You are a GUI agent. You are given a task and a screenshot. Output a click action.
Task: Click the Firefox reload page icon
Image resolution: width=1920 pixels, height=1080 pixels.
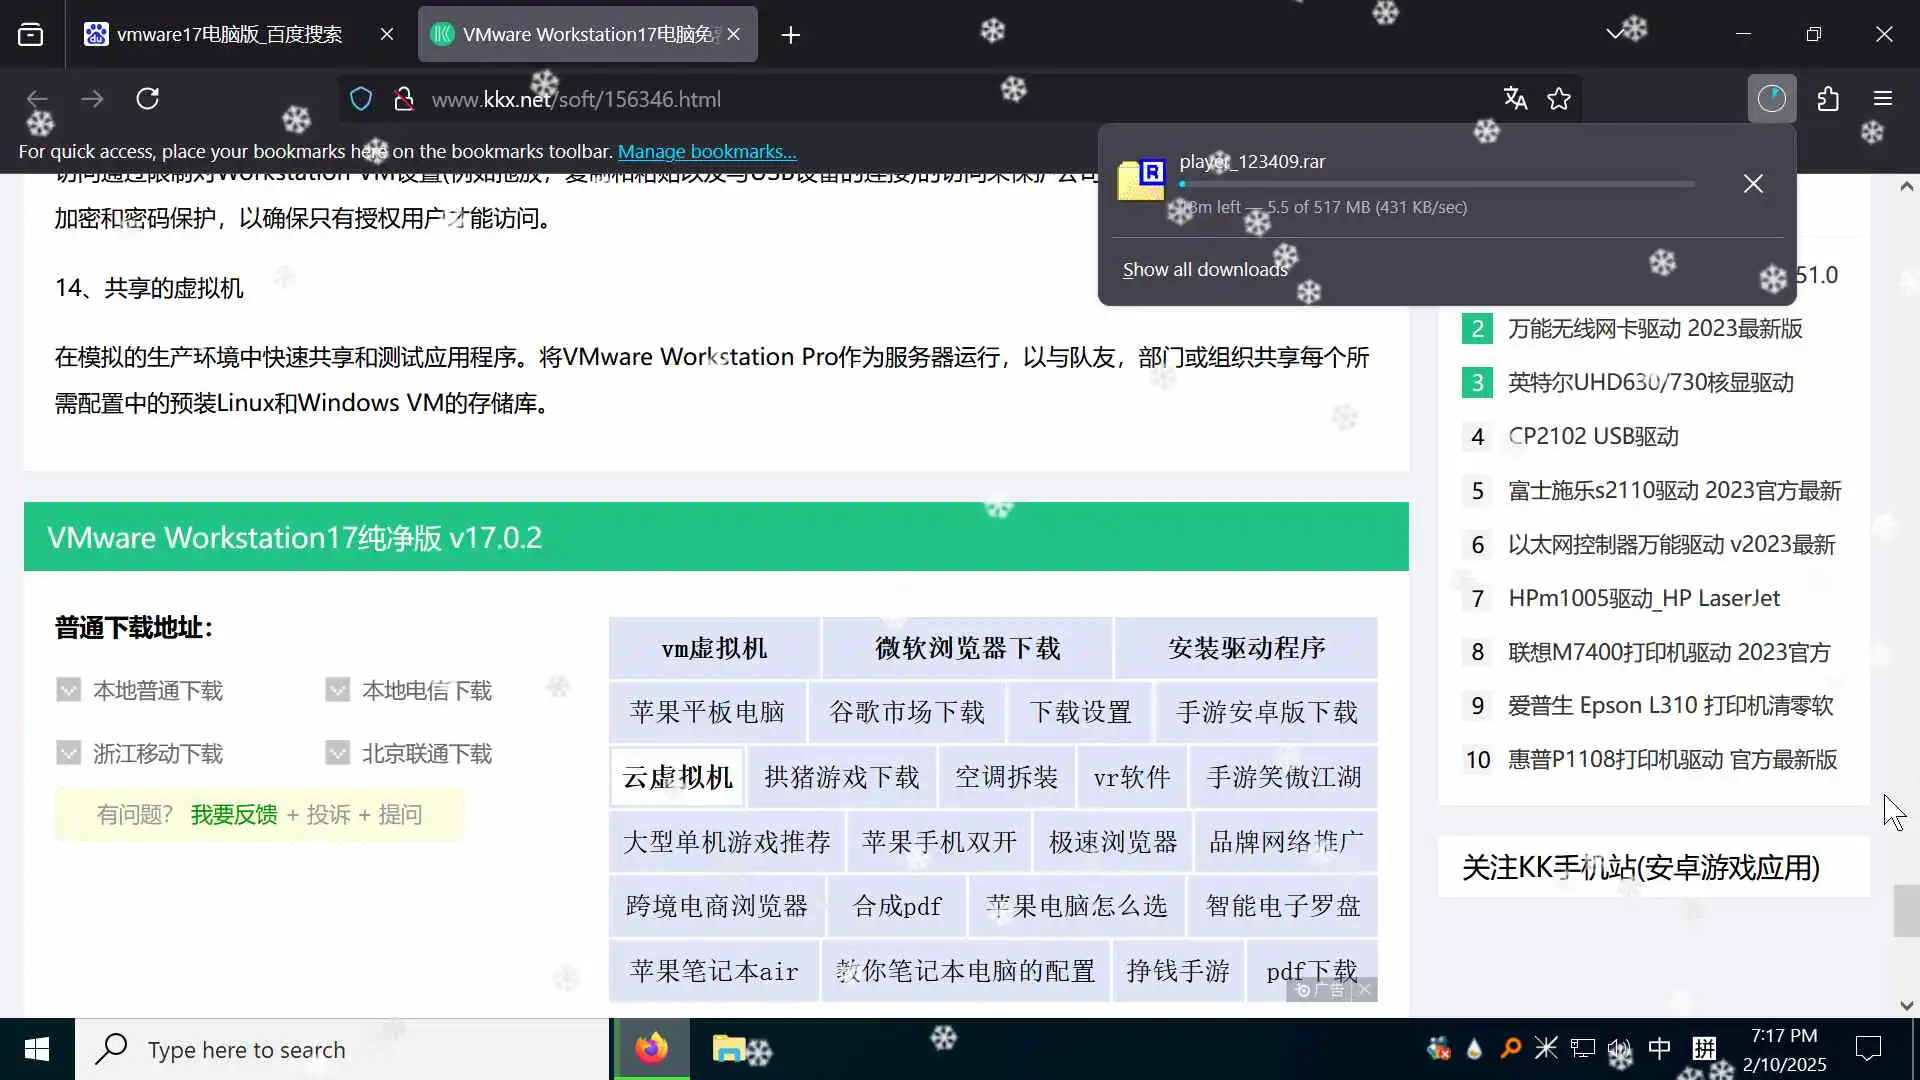[x=148, y=99]
